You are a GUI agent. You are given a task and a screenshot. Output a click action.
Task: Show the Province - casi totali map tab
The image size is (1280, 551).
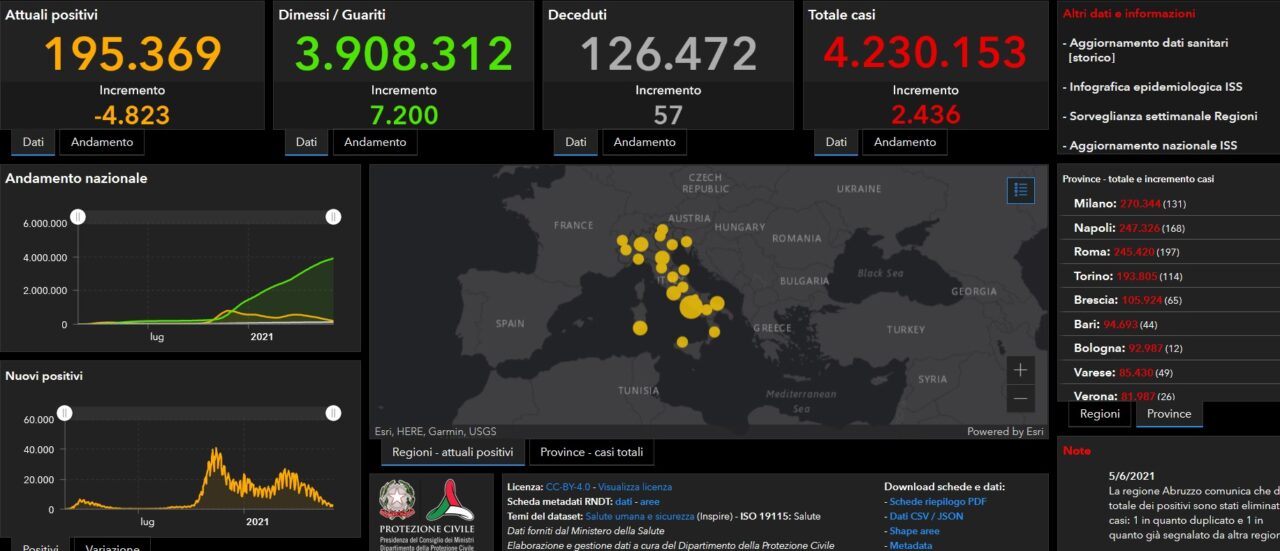[x=591, y=452]
